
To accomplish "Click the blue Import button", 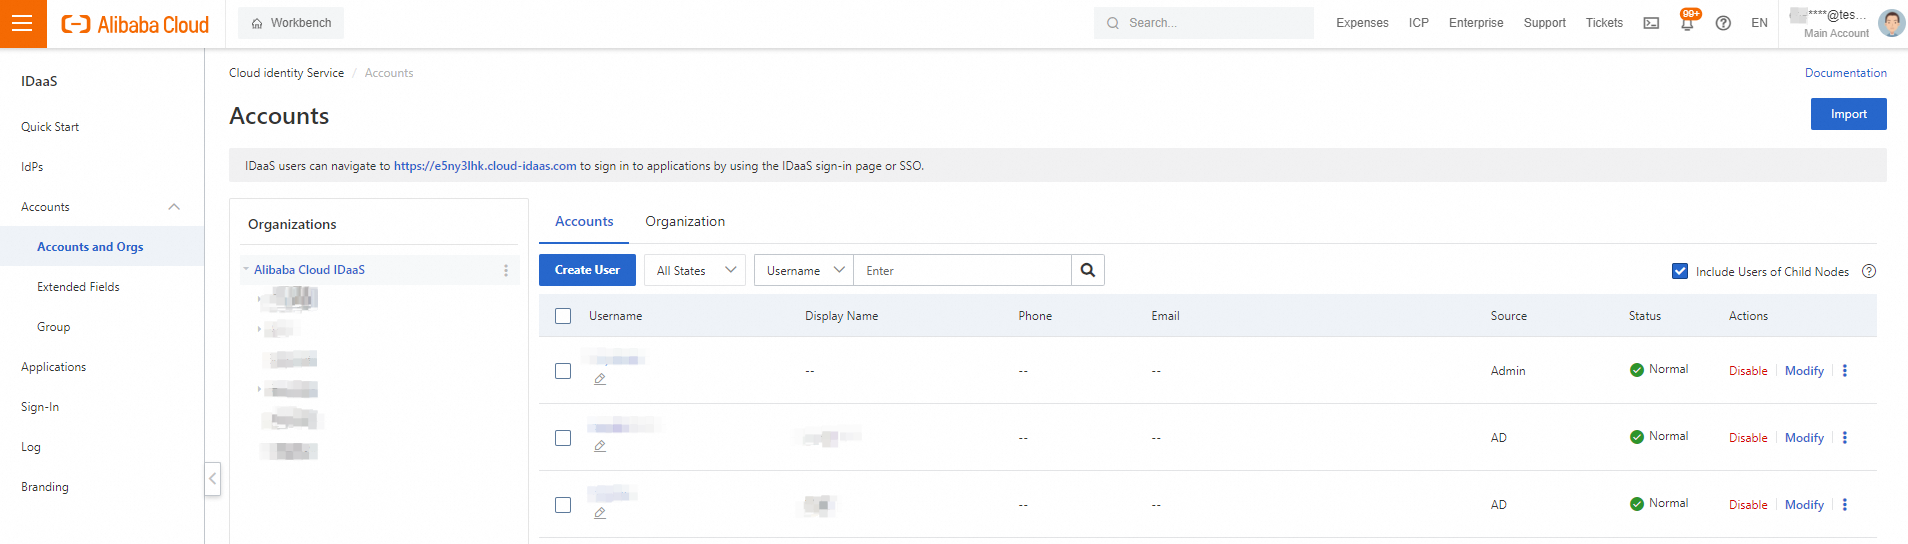I will point(1848,114).
